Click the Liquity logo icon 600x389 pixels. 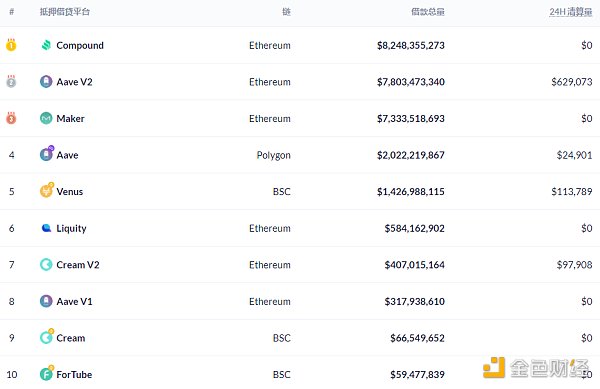point(46,228)
